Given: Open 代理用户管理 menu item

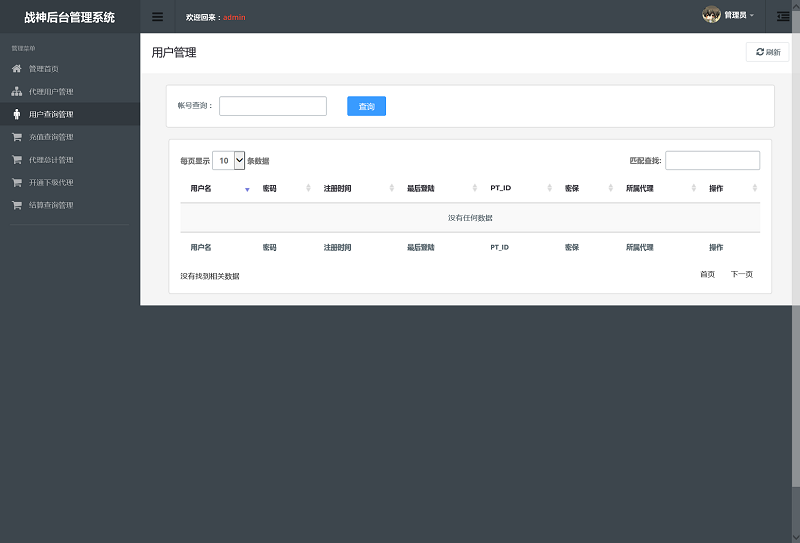Looking at the screenshot, I should [x=70, y=91].
